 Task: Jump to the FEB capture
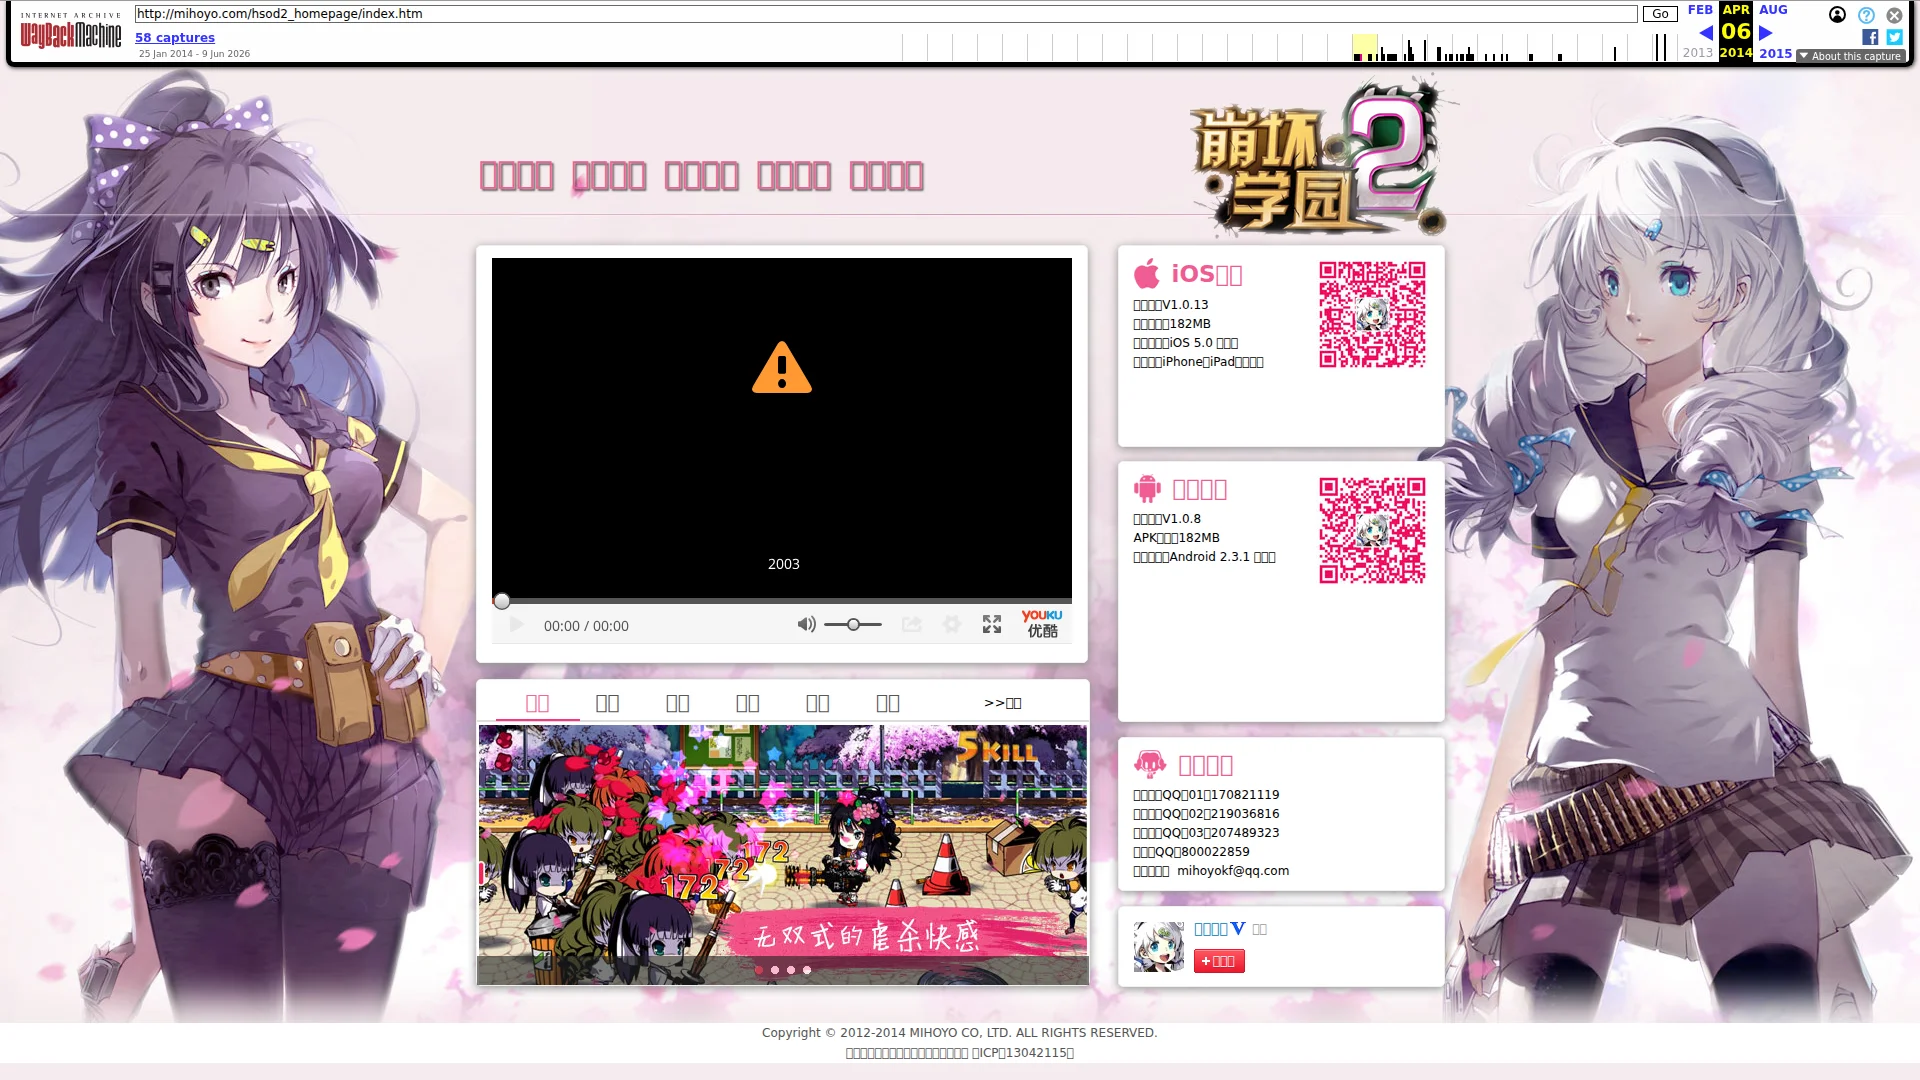coord(1700,10)
